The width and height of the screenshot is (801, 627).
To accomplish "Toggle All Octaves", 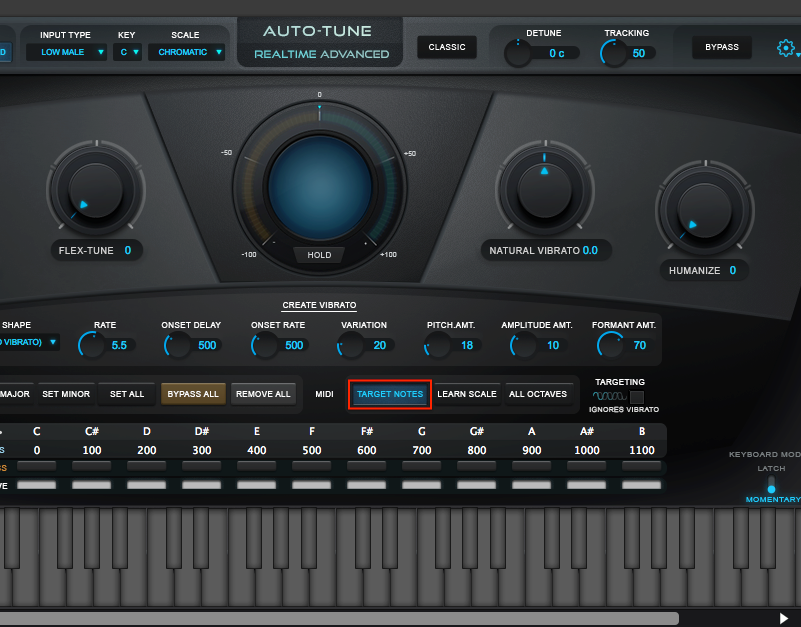I will point(538,394).
